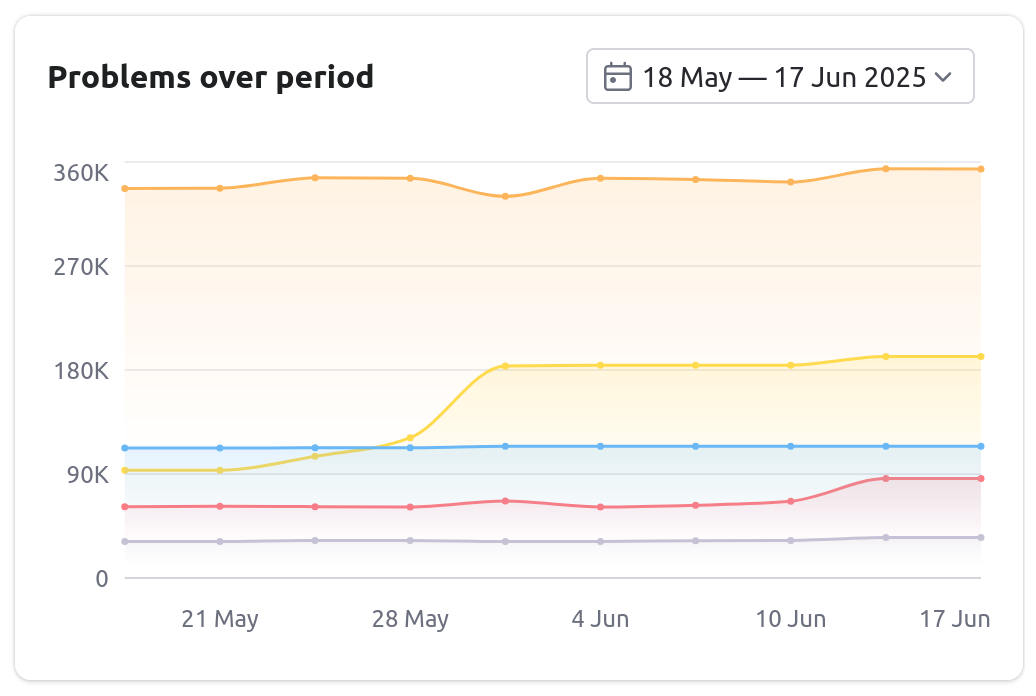This screenshot has width=1036, height=696.
Task: Click the Problems over period title
Action: [x=211, y=77]
